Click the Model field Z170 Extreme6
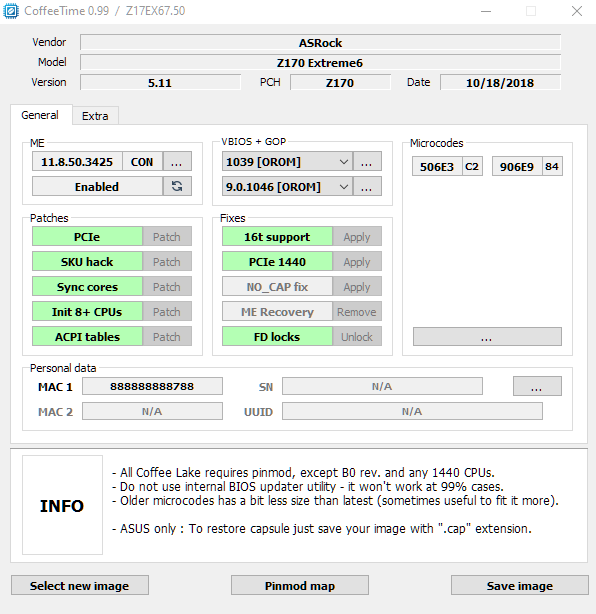596x614 pixels. (320, 62)
